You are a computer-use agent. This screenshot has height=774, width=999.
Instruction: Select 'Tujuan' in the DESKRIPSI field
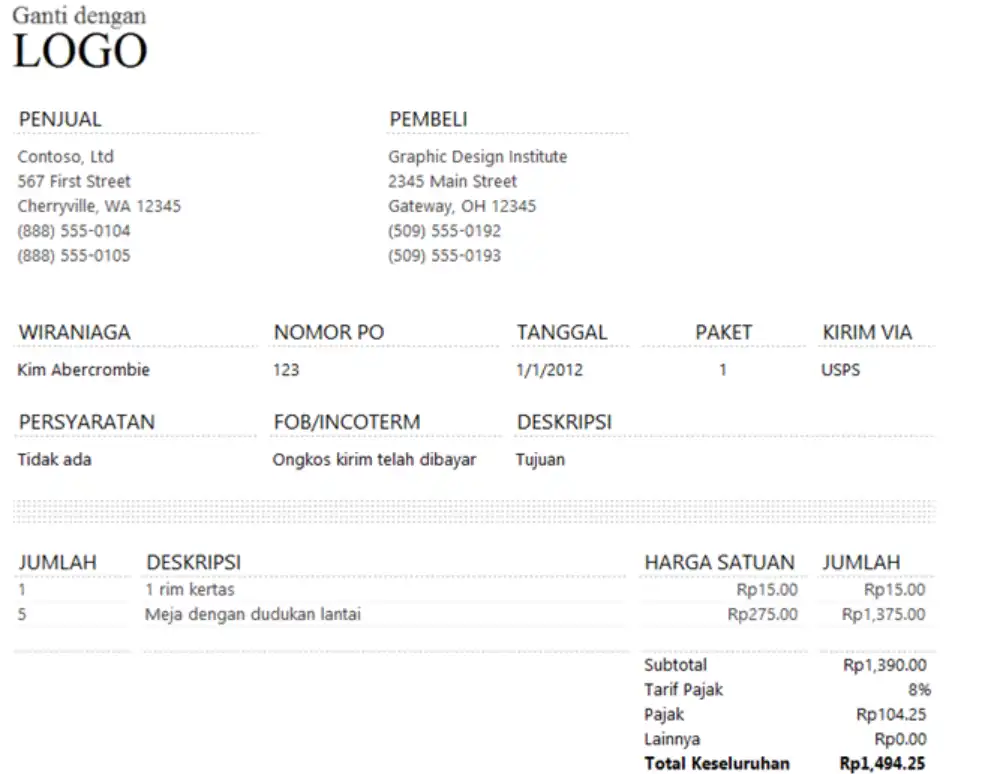pyautogui.click(x=540, y=460)
